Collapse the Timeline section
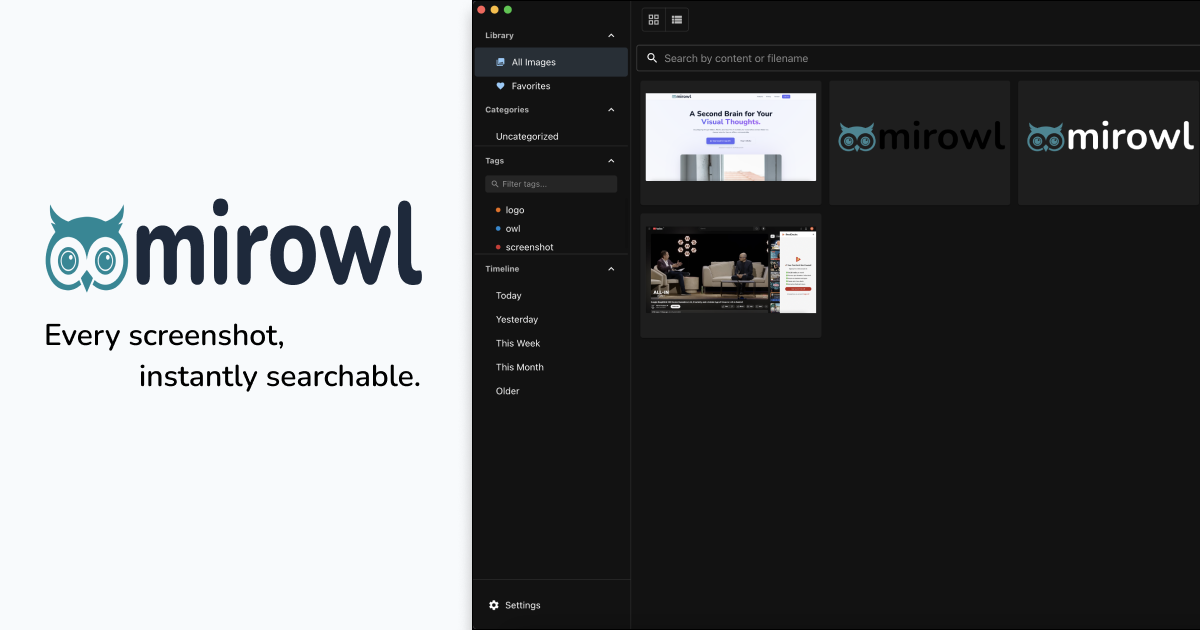The width and height of the screenshot is (1200, 630). click(x=611, y=269)
